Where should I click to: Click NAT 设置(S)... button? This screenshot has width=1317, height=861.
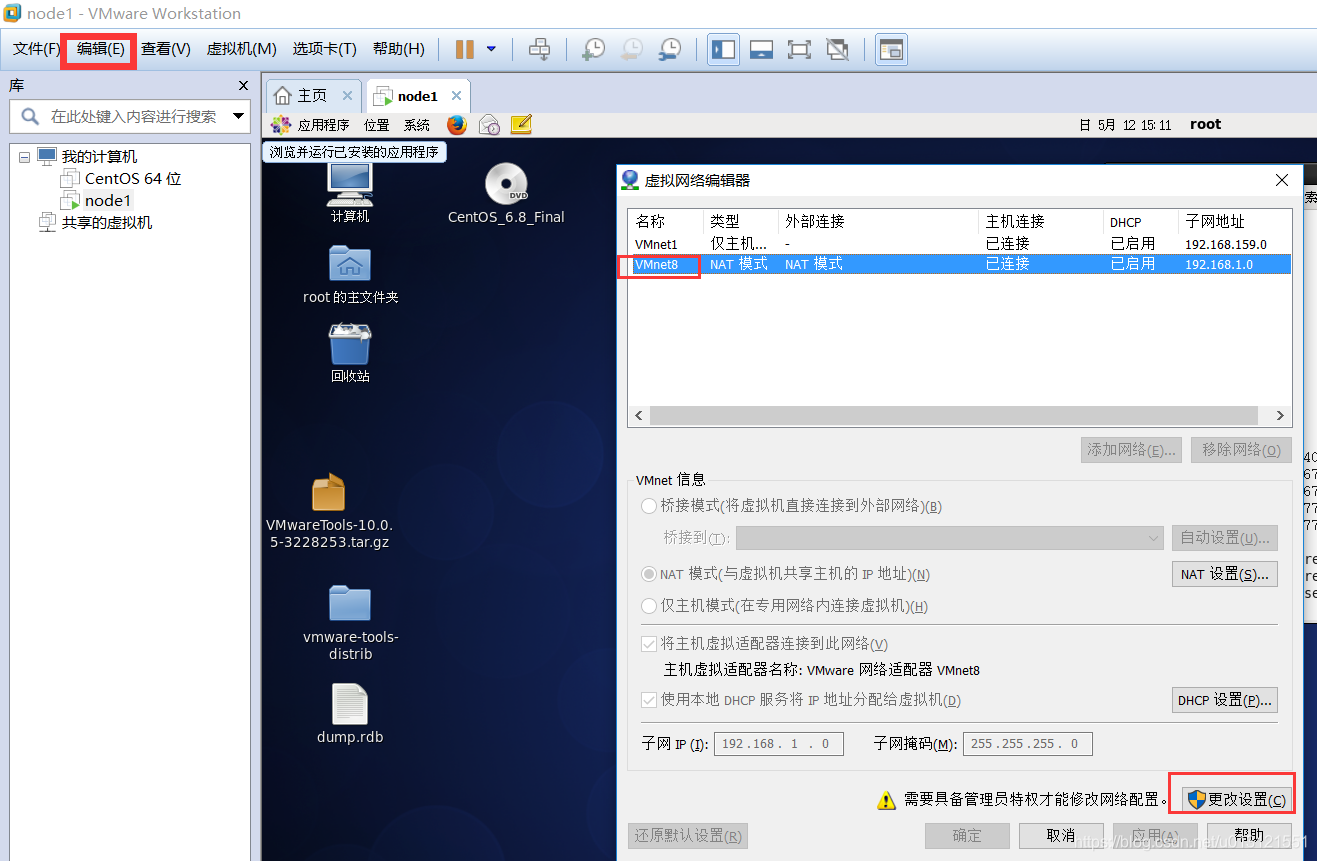(1225, 574)
